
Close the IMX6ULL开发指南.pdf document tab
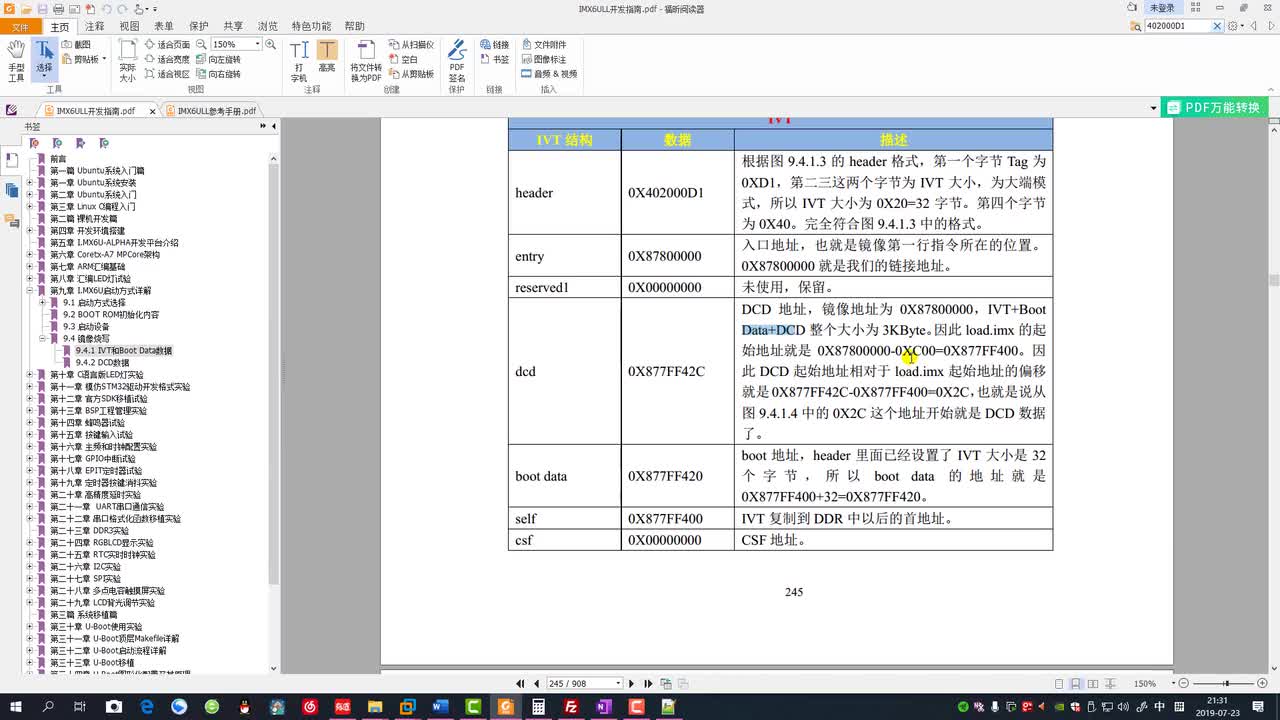pyautogui.click(x=152, y=111)
